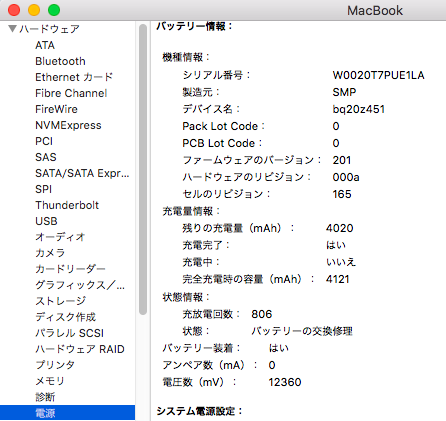Click the 充電量情報 subheading
Screen dimensions: 446x421
pos(191,211)
